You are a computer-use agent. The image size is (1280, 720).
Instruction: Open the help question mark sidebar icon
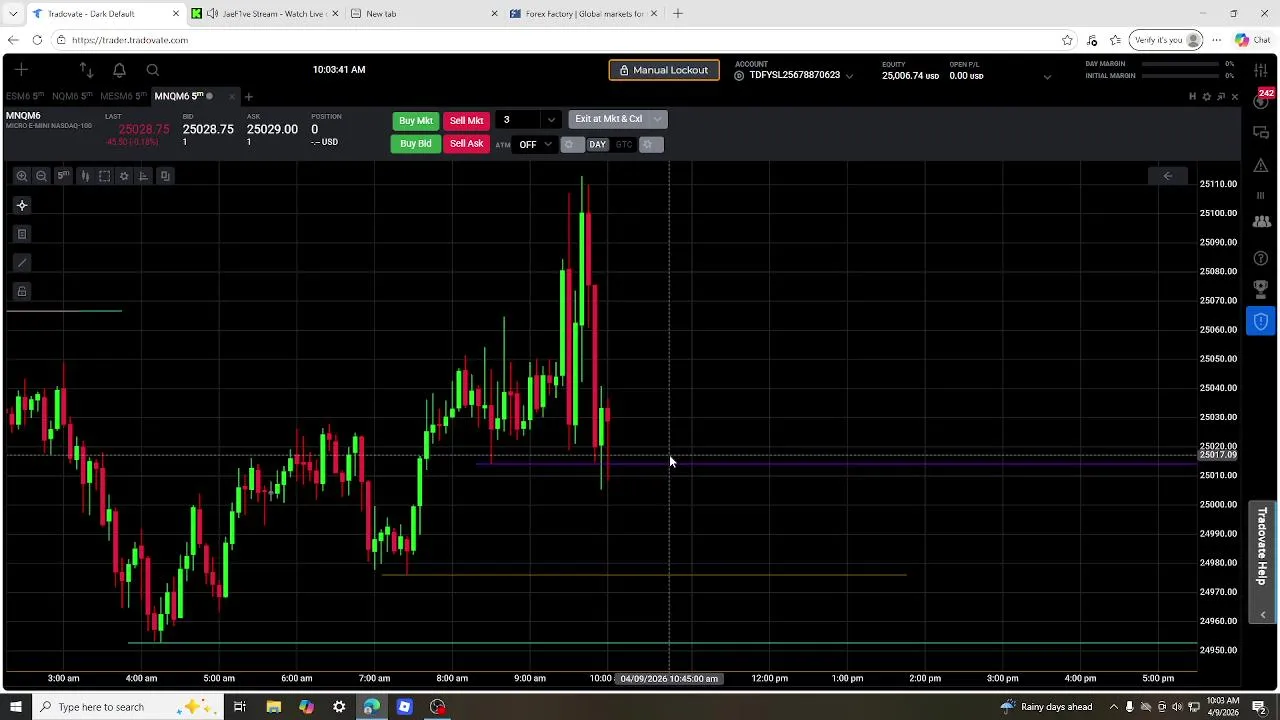[1261, 259]
